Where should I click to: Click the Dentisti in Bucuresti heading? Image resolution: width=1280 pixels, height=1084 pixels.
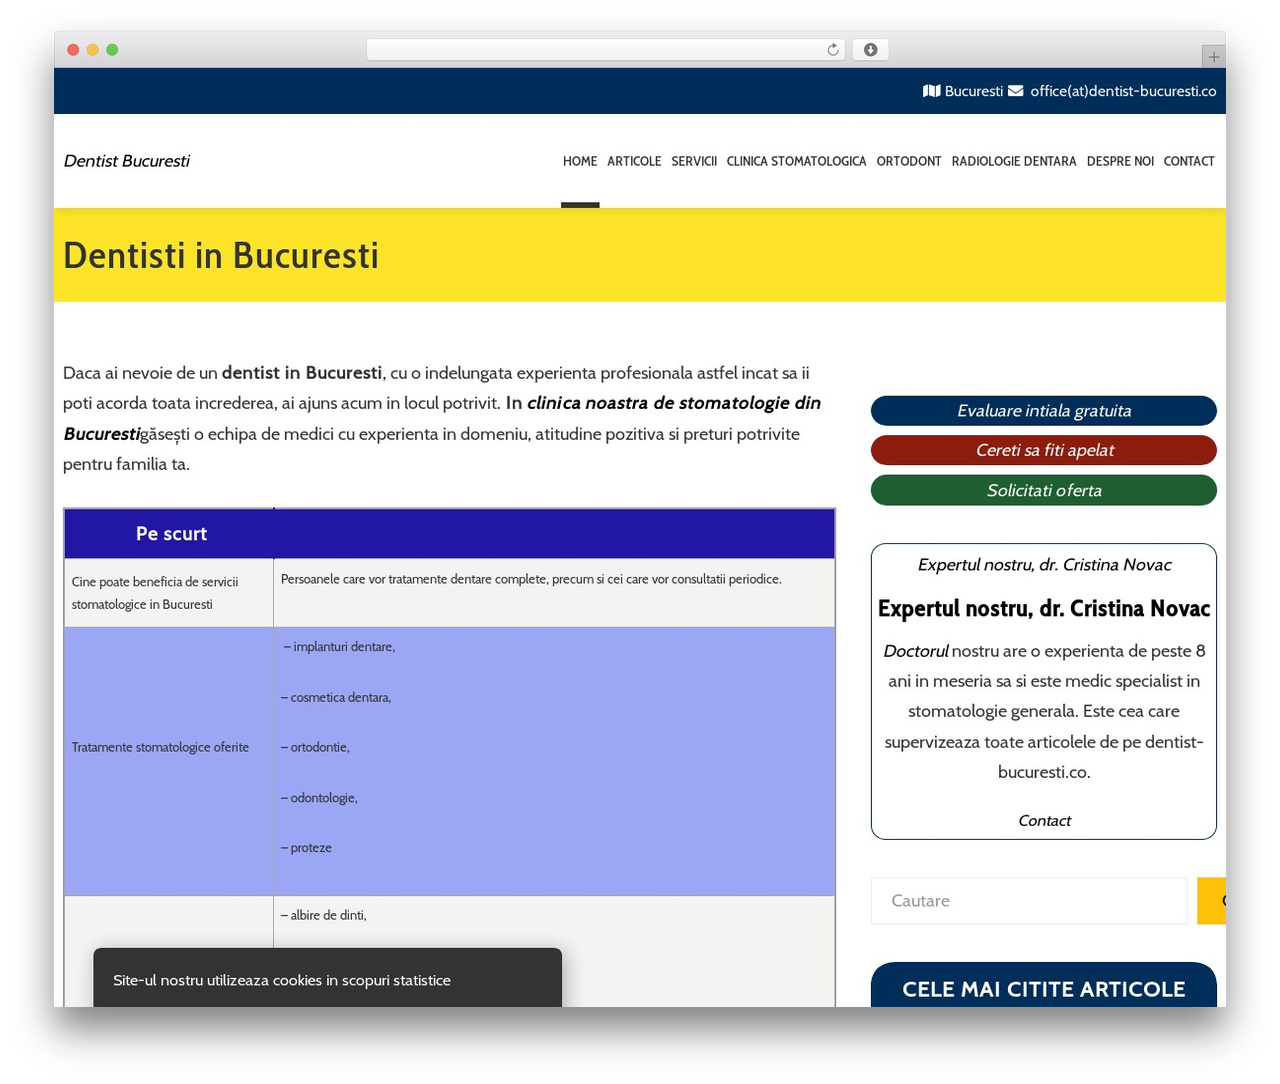point(221,256)
